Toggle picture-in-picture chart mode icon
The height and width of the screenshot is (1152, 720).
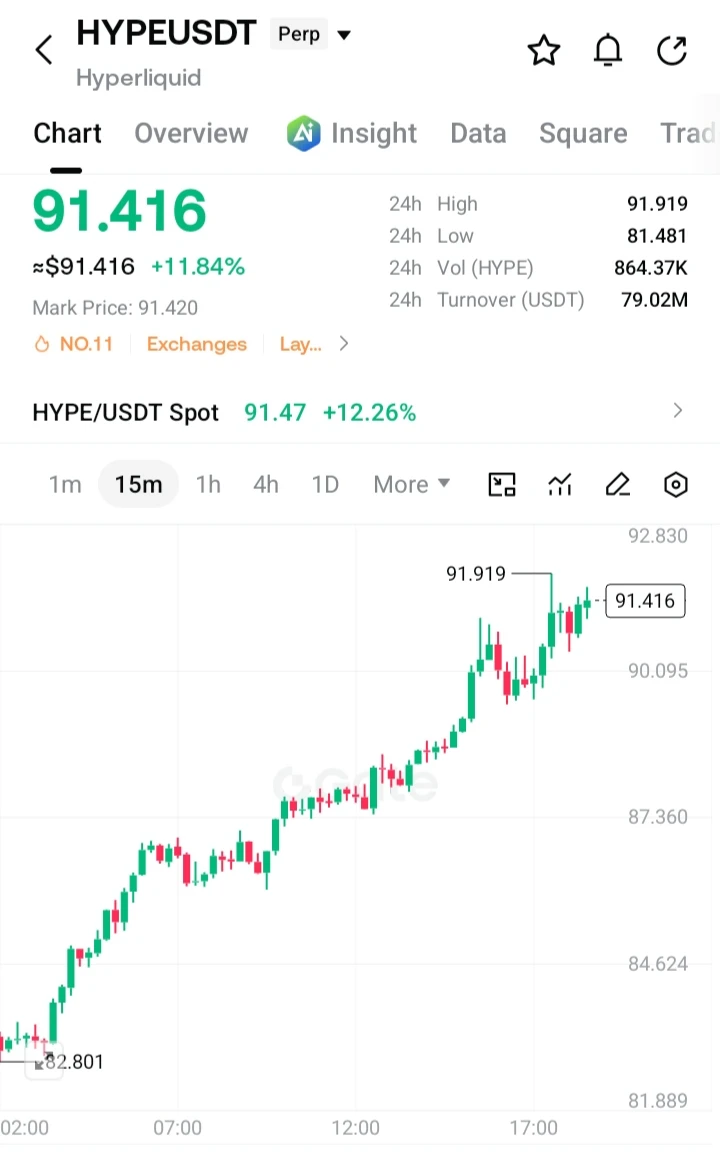tap(502, 484)
